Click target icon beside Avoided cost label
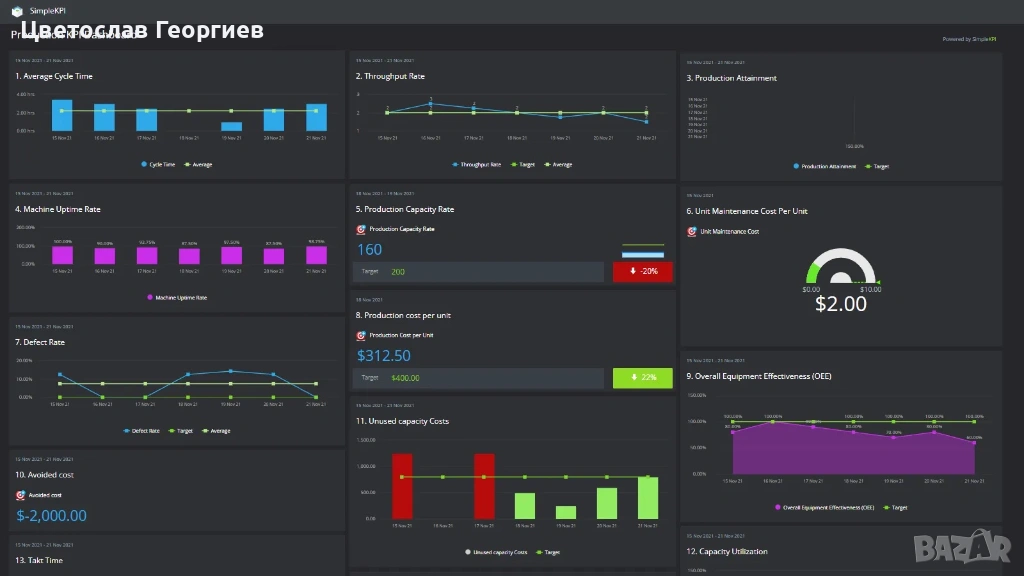 click(x=21, y=495)
